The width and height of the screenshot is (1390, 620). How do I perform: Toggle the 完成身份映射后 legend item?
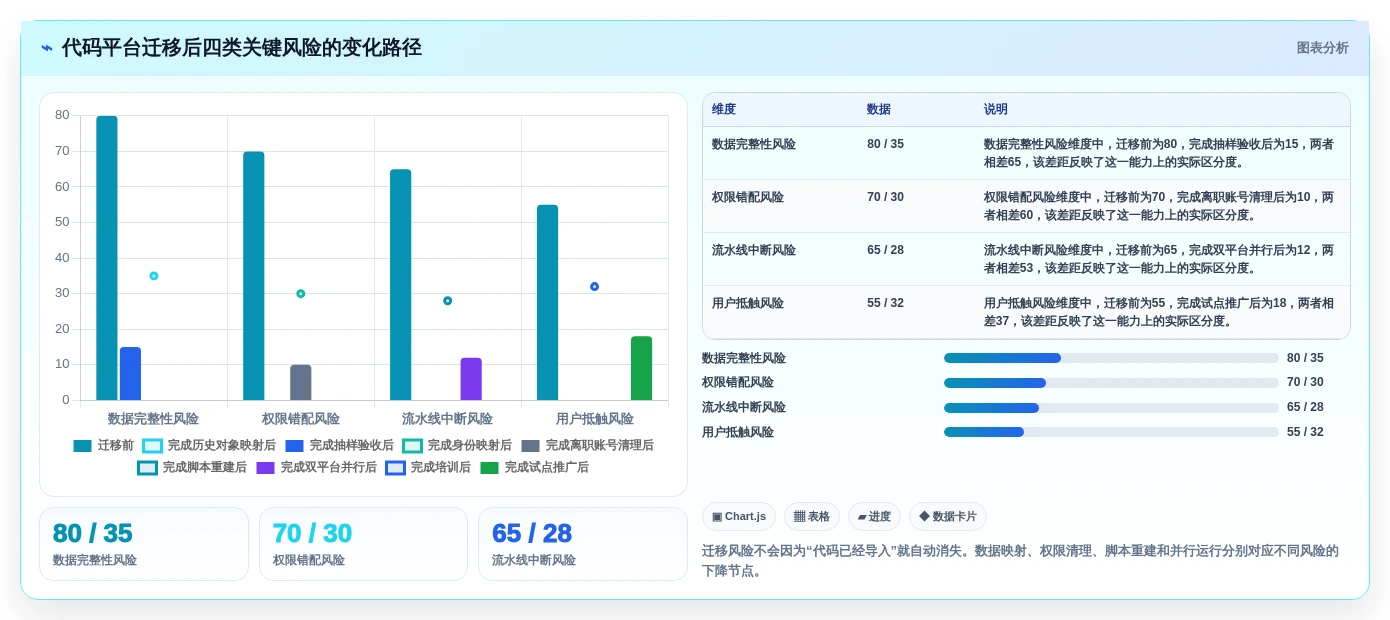click(457, 445)
